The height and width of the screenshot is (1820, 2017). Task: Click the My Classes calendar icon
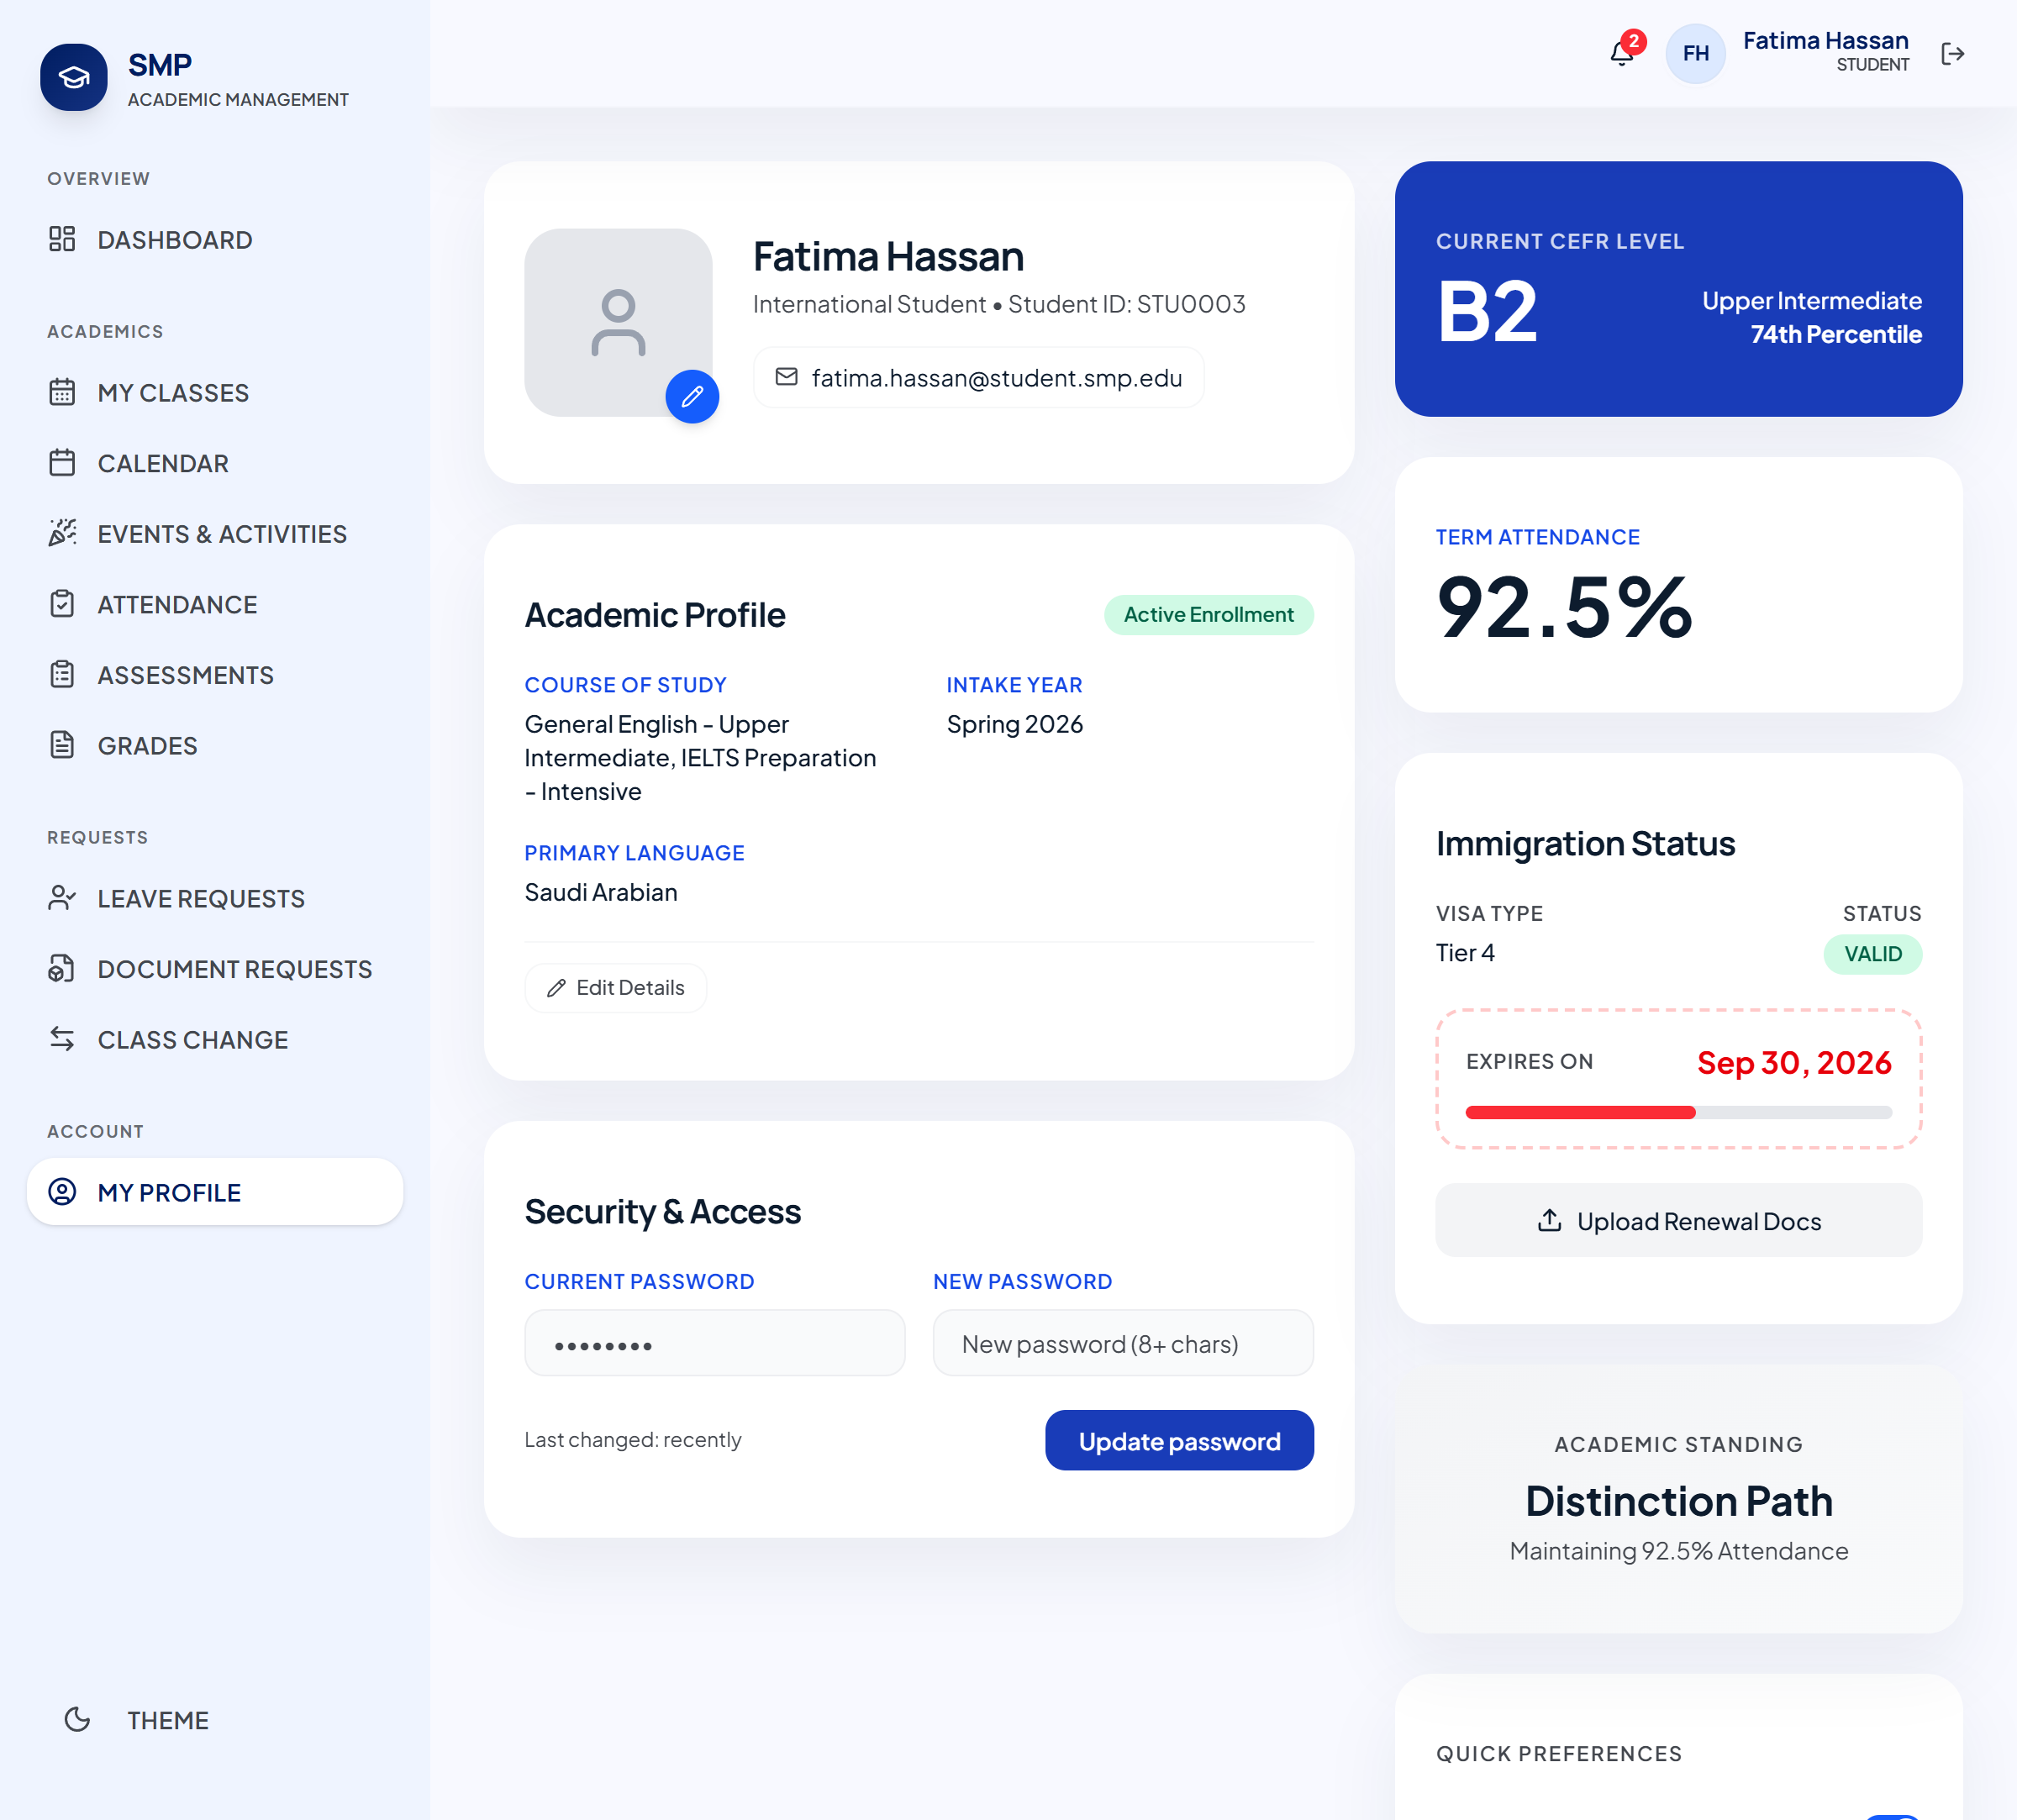(x=62, y=392)
